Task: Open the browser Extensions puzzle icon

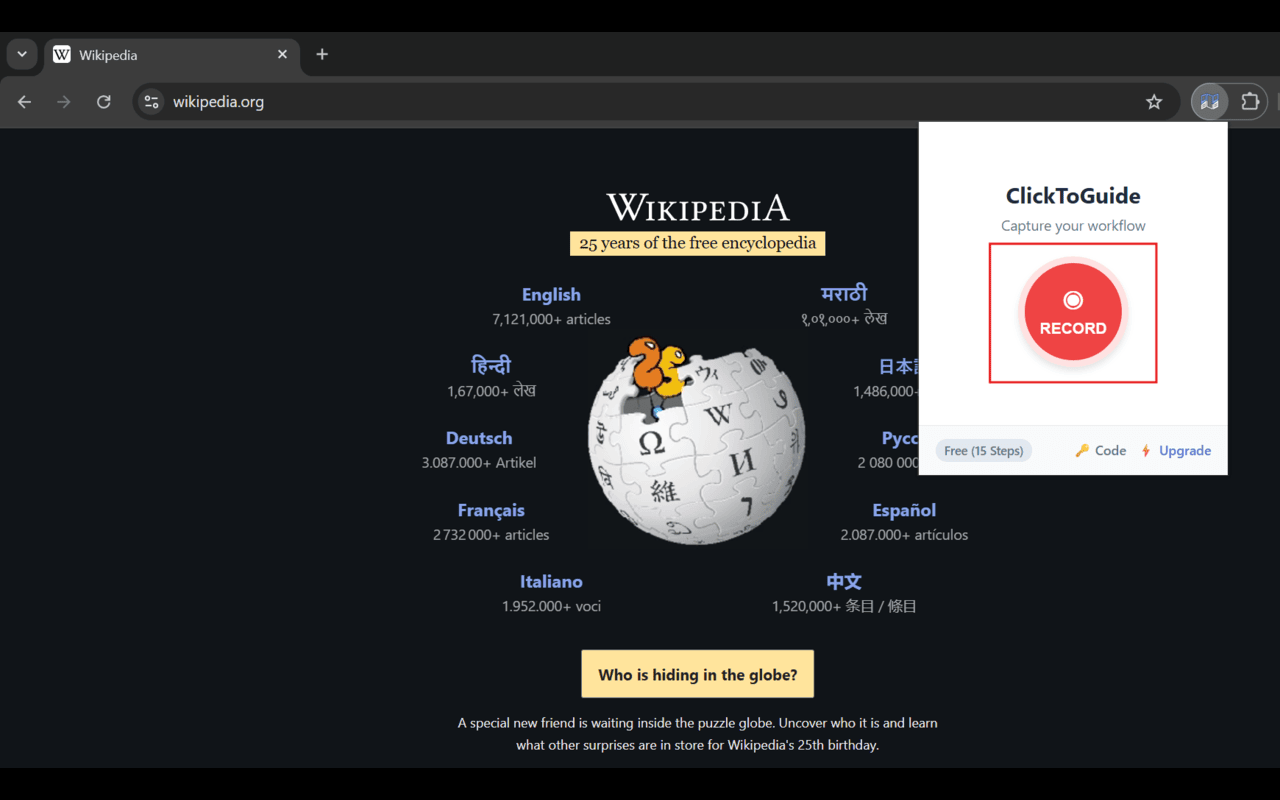Action: [1250, 101]
